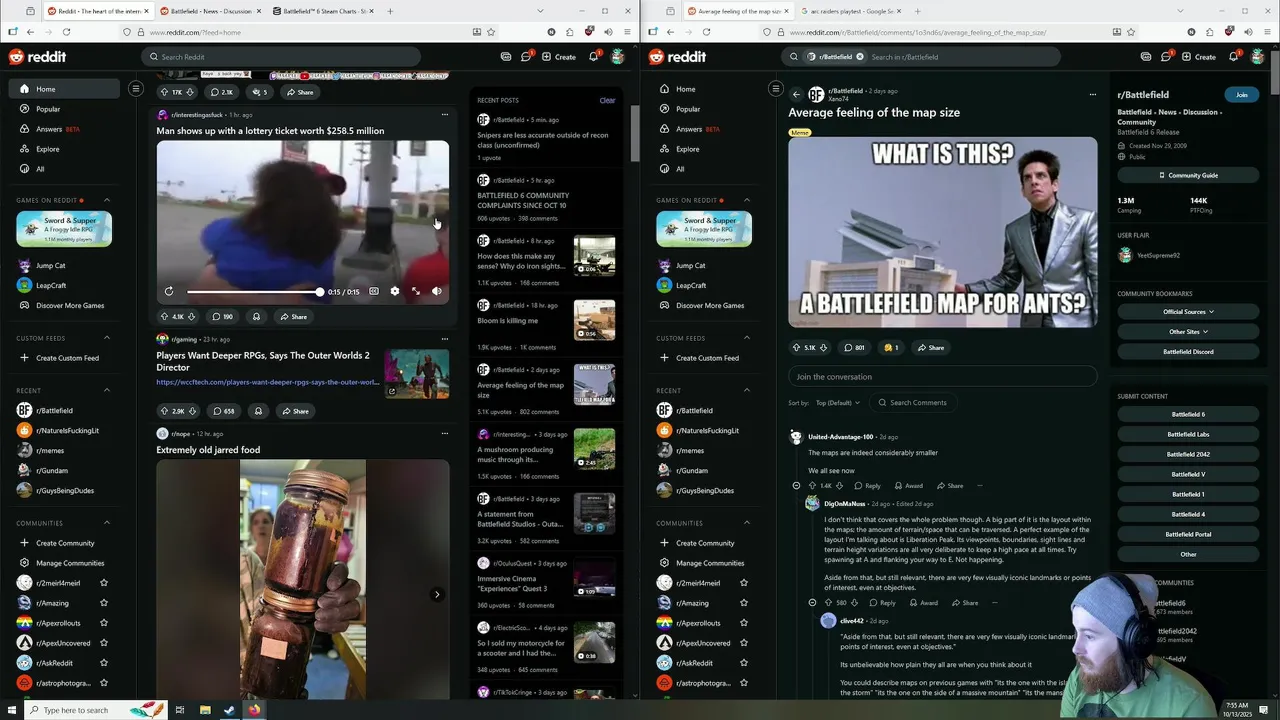Toggle captions on the lottery video
Viewport: 1280px width, 720px height.
click(x=374, y=291)
